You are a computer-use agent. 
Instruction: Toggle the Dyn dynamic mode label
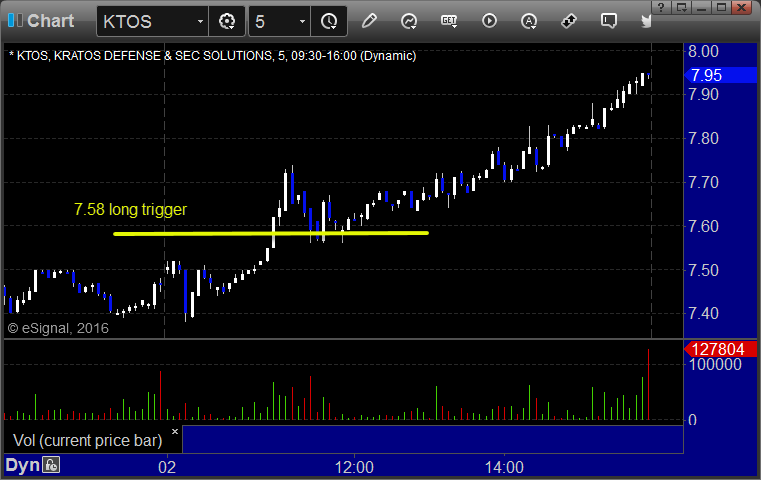tap(22, 465)
